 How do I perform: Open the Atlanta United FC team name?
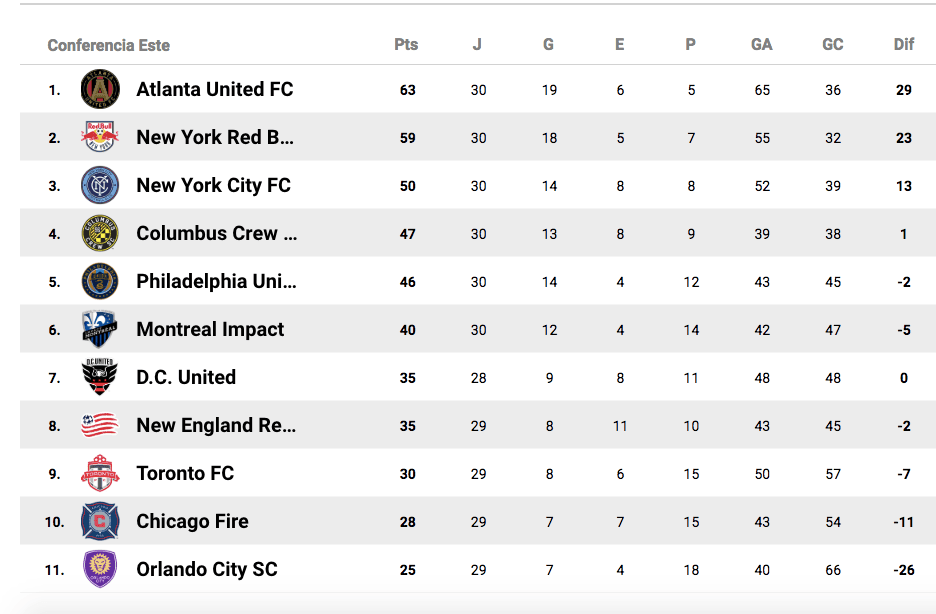pyautogui.click(x=215, y=90)
